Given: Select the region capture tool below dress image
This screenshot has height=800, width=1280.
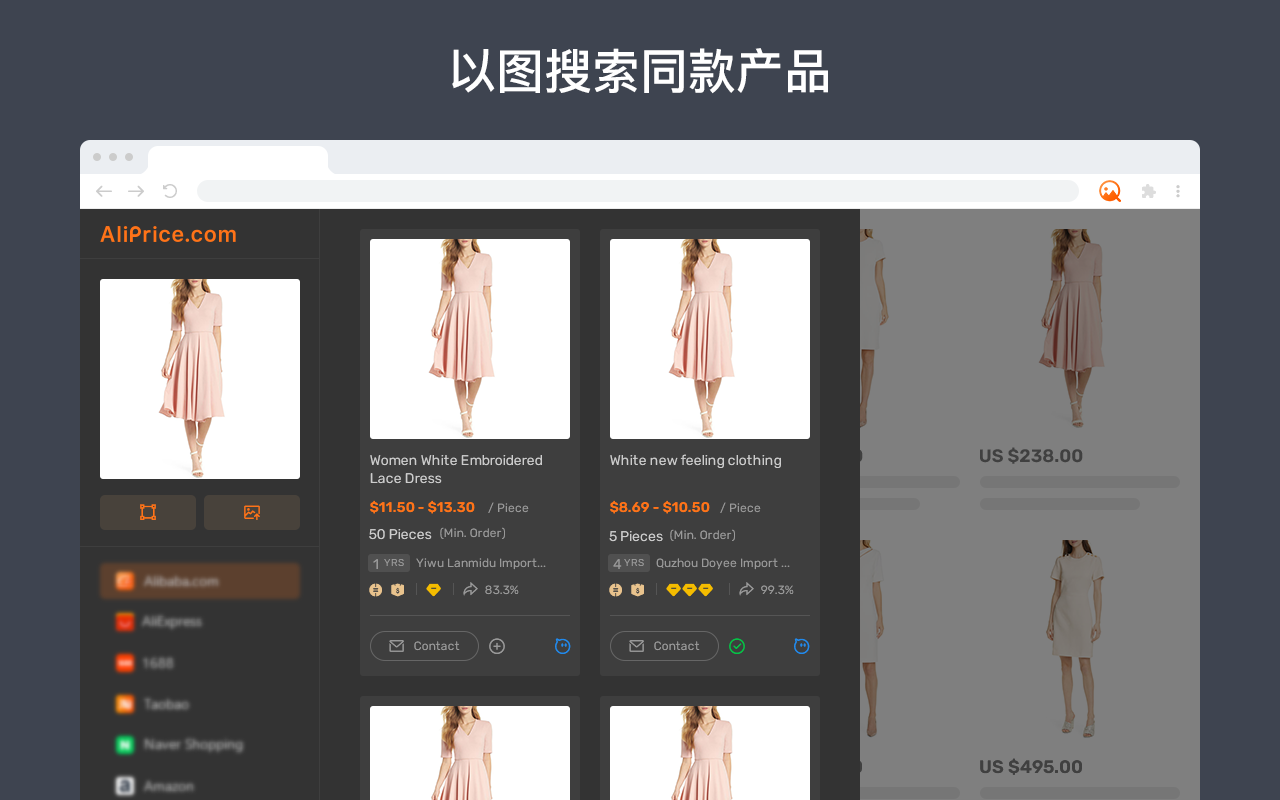Looking at the screenshot, I should point(147,512).
